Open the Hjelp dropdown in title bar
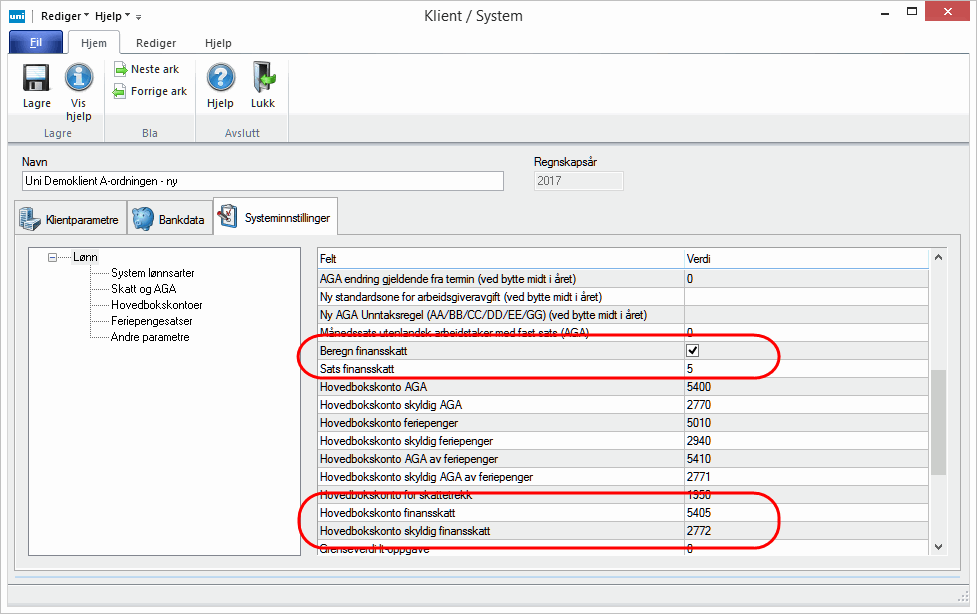The image size is (977, 614). coord(112,16)
